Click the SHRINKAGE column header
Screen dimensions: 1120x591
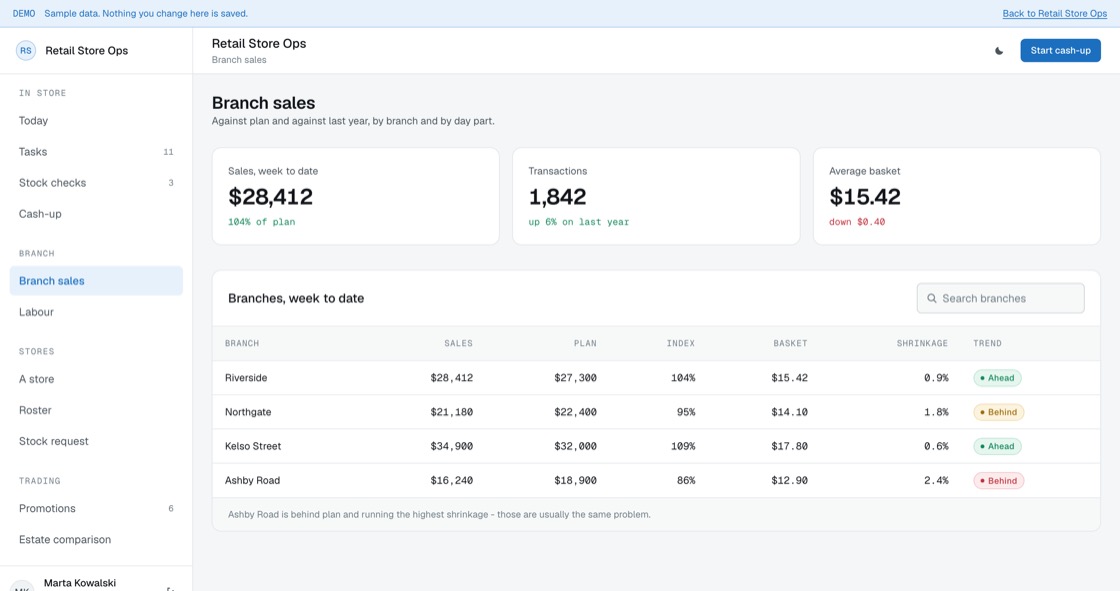coord(922,344)
